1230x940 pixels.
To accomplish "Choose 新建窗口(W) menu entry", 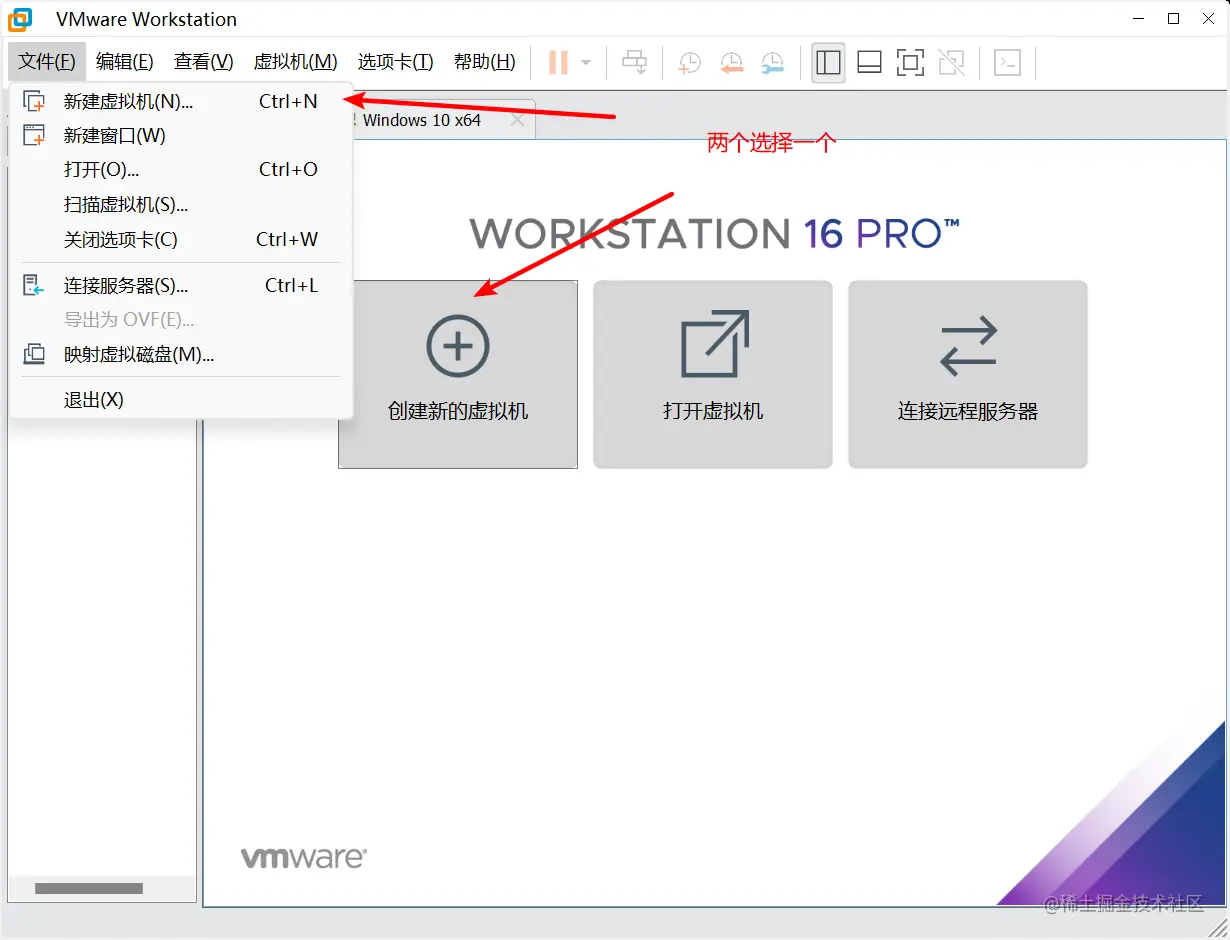I will [x=181, y=135].
